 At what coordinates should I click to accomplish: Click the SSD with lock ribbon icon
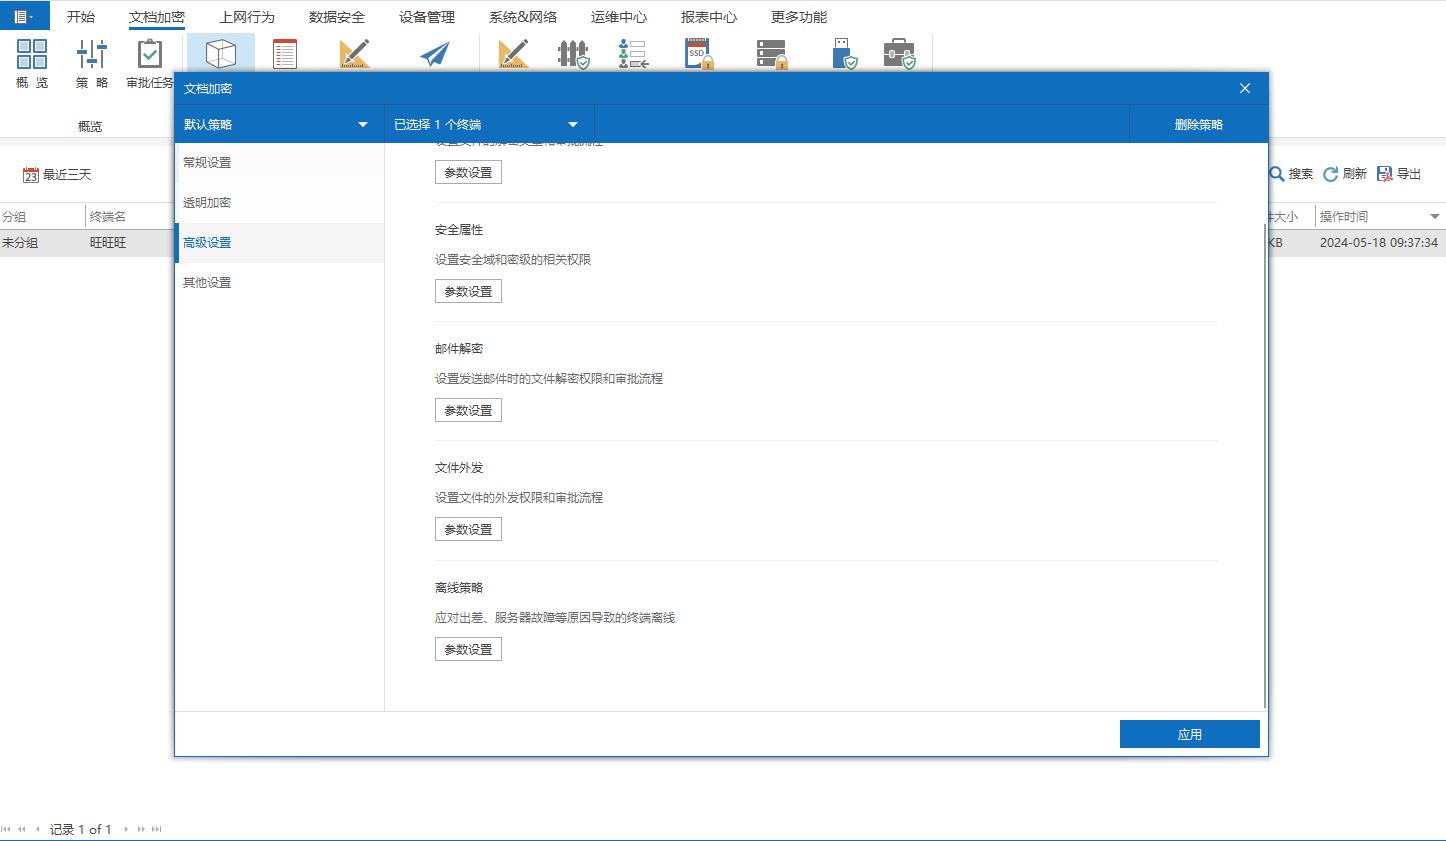tap(699, 54)
